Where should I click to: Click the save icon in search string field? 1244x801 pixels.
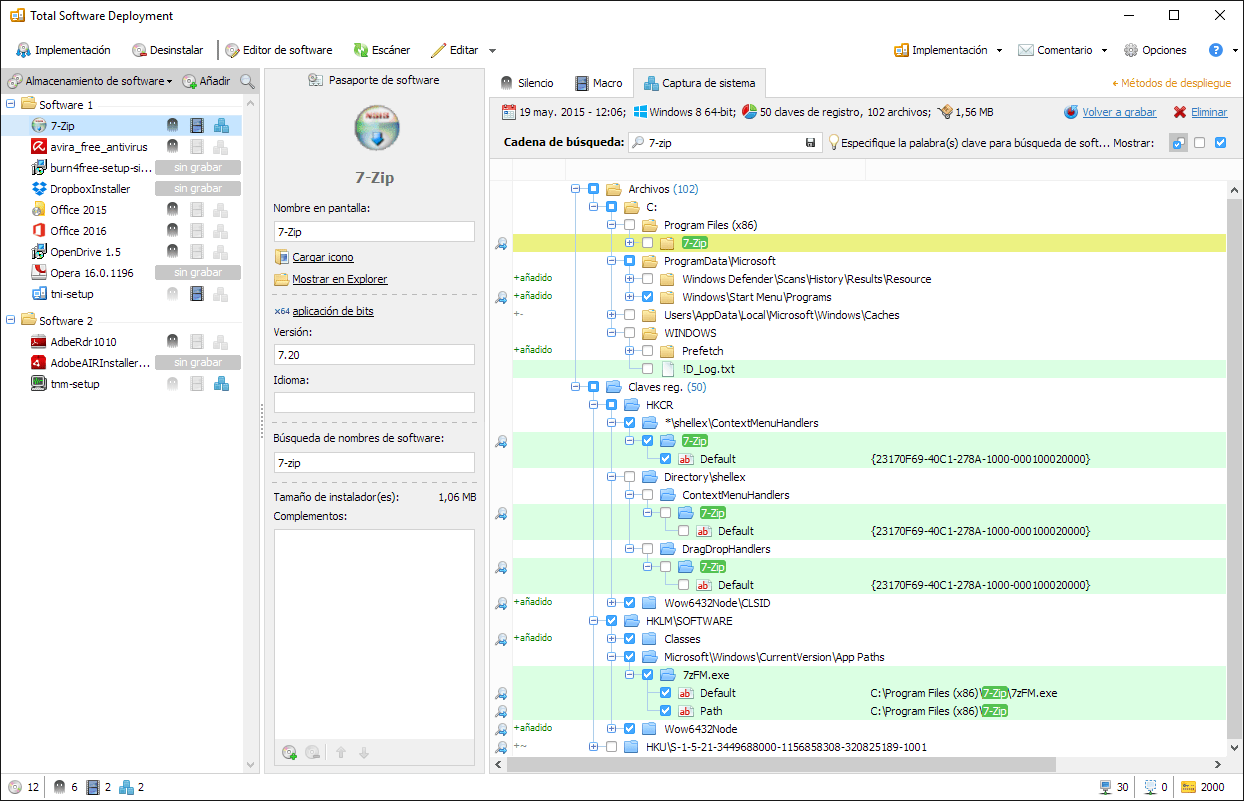click(810, 144)
